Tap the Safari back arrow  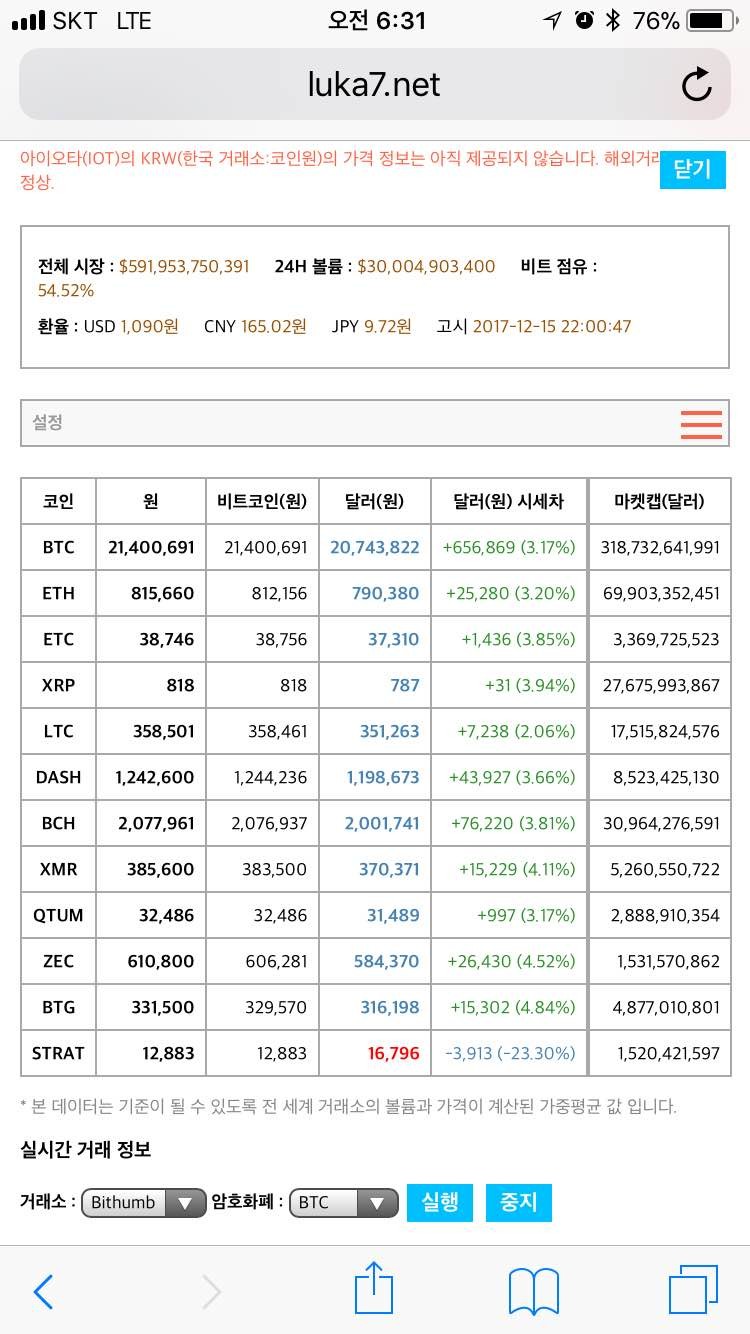click(x=43, y=1292)
